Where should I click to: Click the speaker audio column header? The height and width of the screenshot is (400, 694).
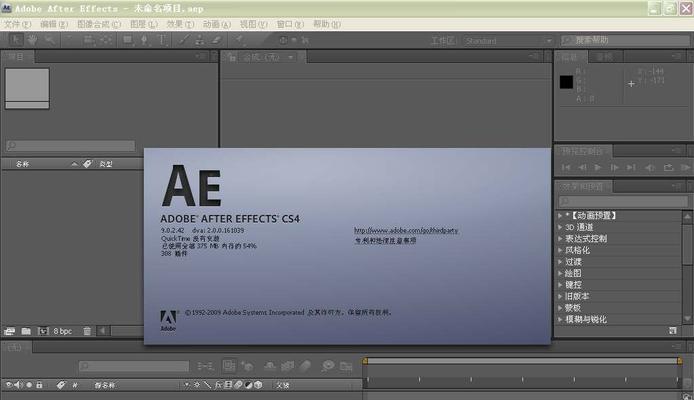tap(19, 385)
